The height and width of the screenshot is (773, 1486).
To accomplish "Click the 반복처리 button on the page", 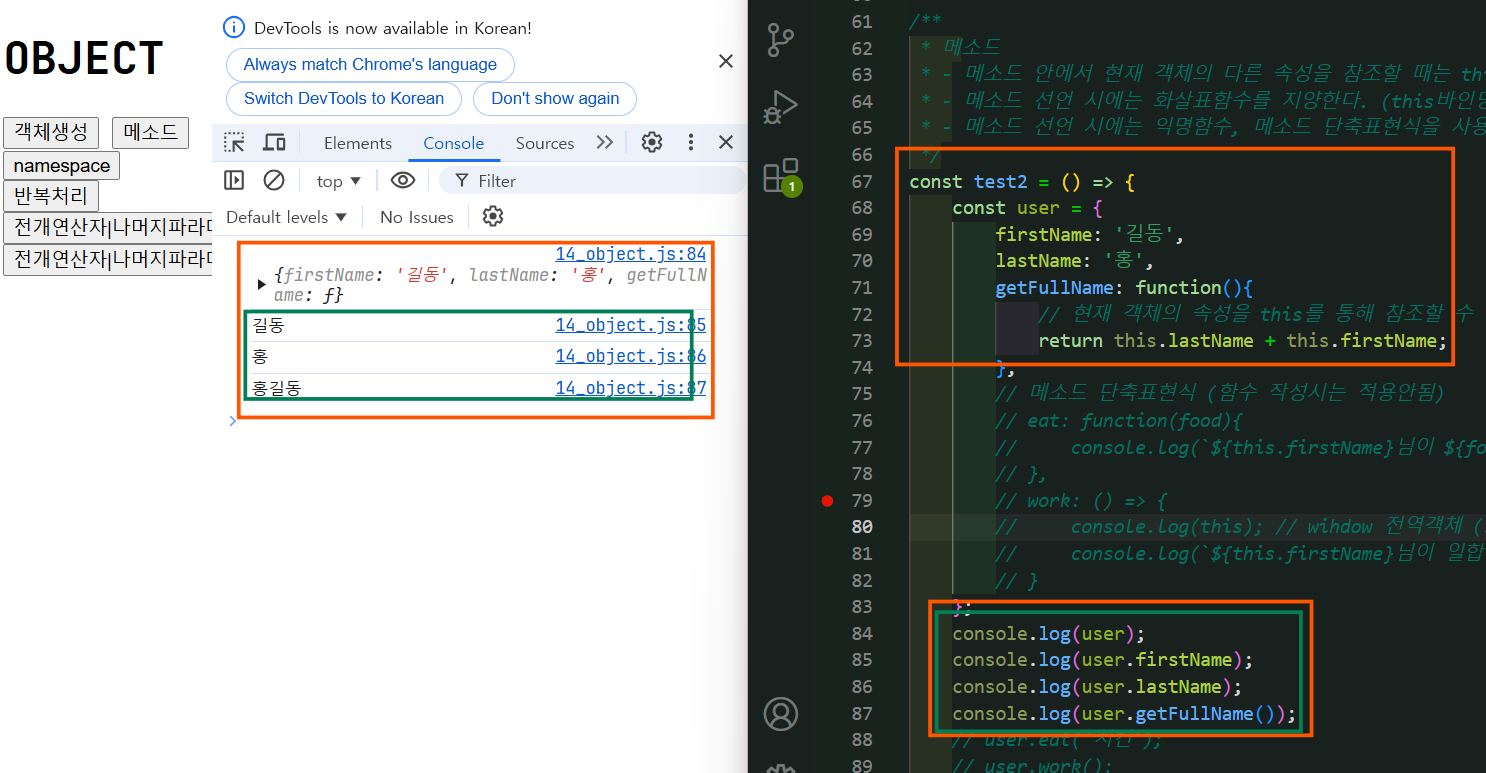I will tap(51, 196).
